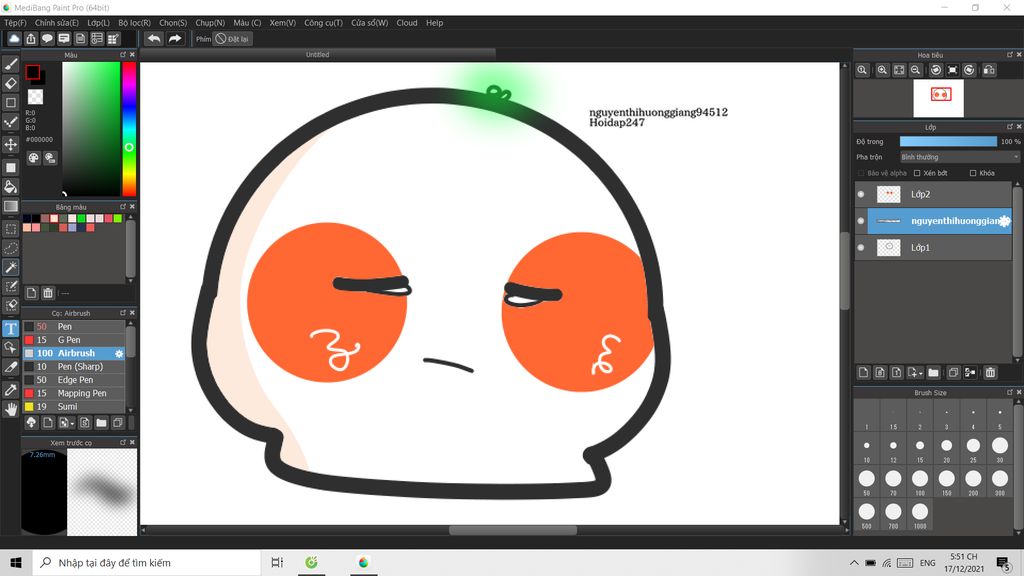Image resolution: width=1024 pixels, height=576 pixels.
Task: Click the Windows taskbar search box
Action: point(146,562)
